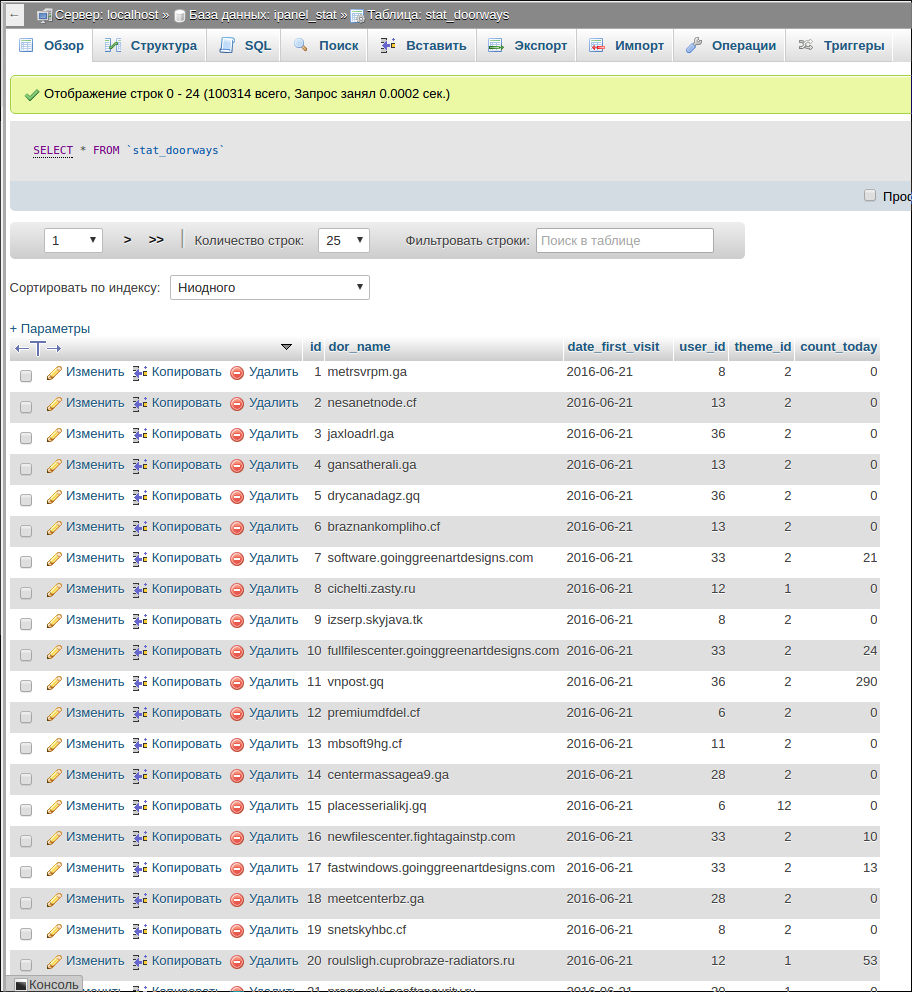Expand the + Параметры options section
This screenshot has height=992, width=912.
click(x=50, y=328)
